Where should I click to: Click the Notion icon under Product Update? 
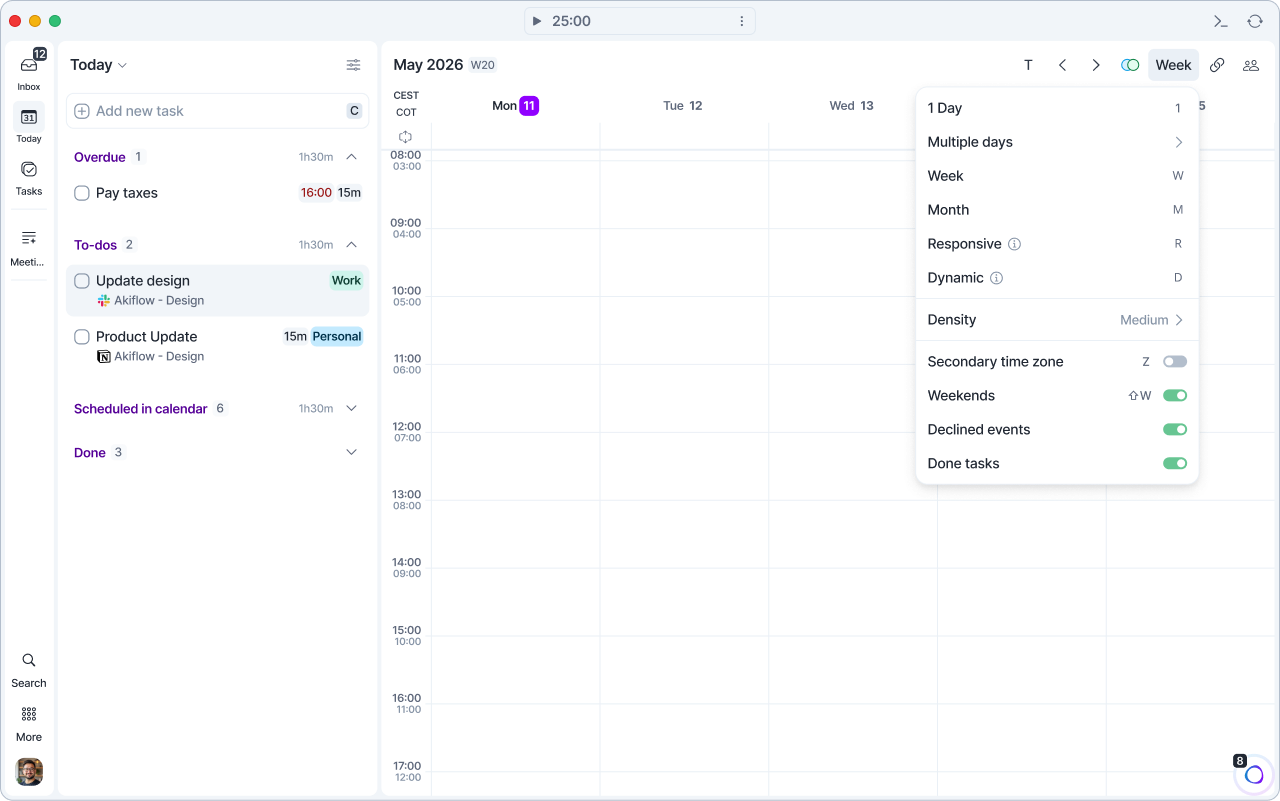(x=104, y=356)
